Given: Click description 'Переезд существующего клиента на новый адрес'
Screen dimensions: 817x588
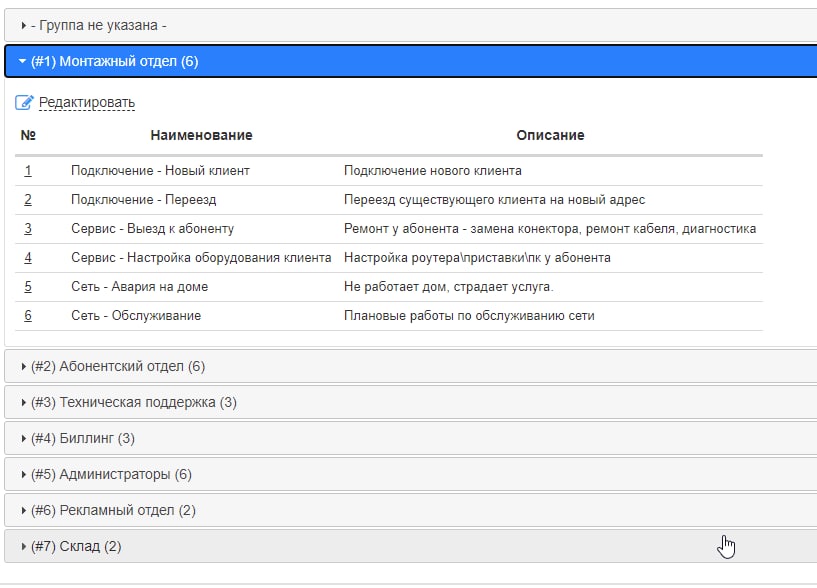Looking at the screenshot, I should 494,200.
